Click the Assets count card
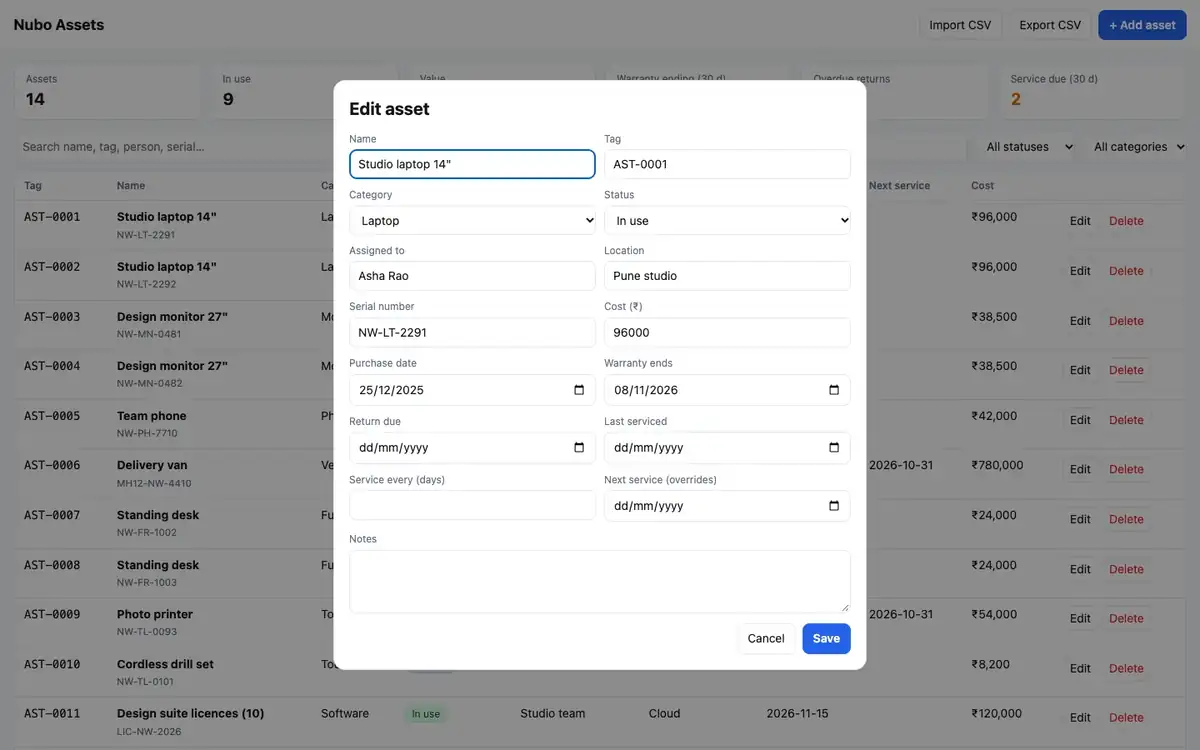 point(108,91)
